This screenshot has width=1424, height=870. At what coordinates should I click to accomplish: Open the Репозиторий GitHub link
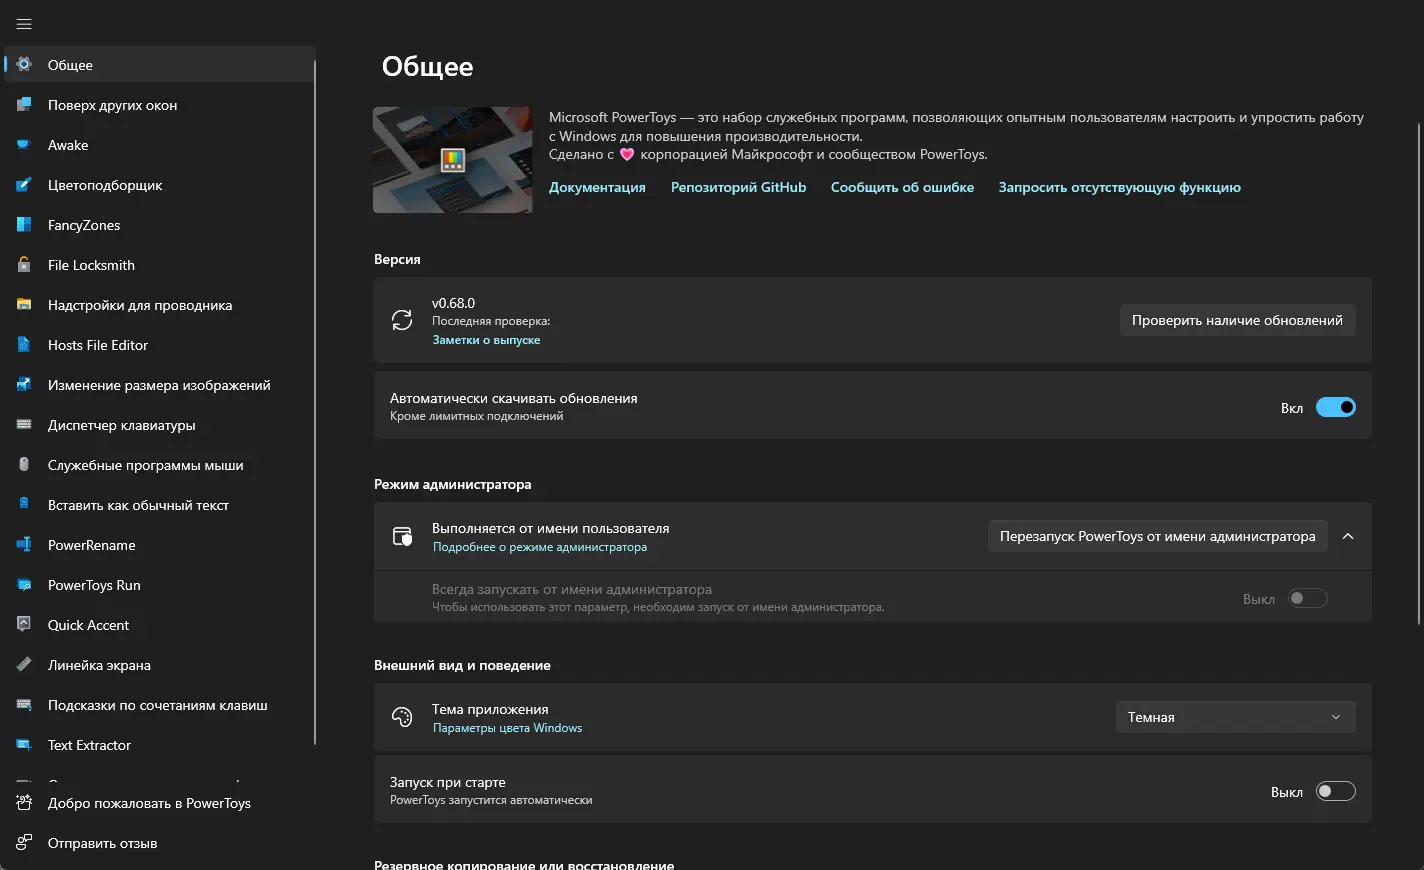[738, 187]
